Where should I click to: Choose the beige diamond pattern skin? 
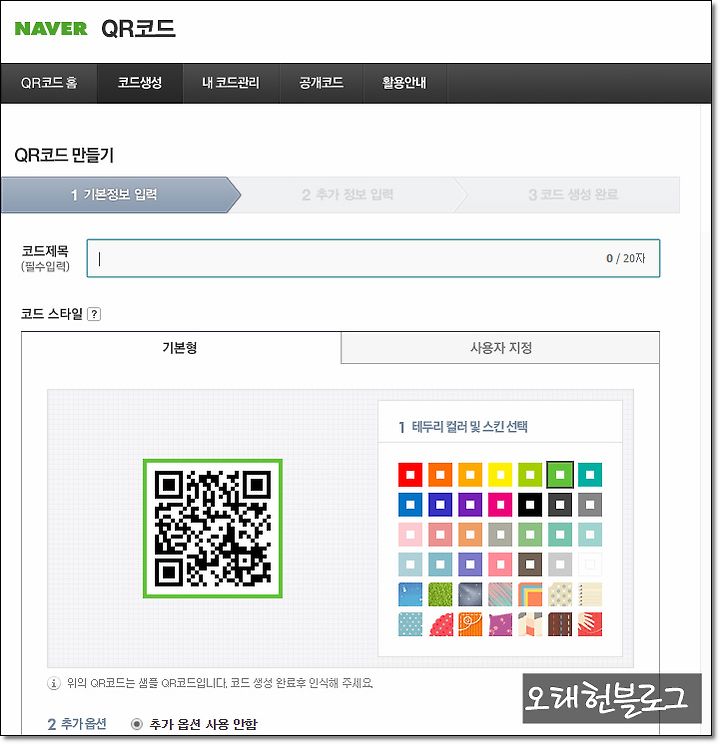(x=560, y=594)
